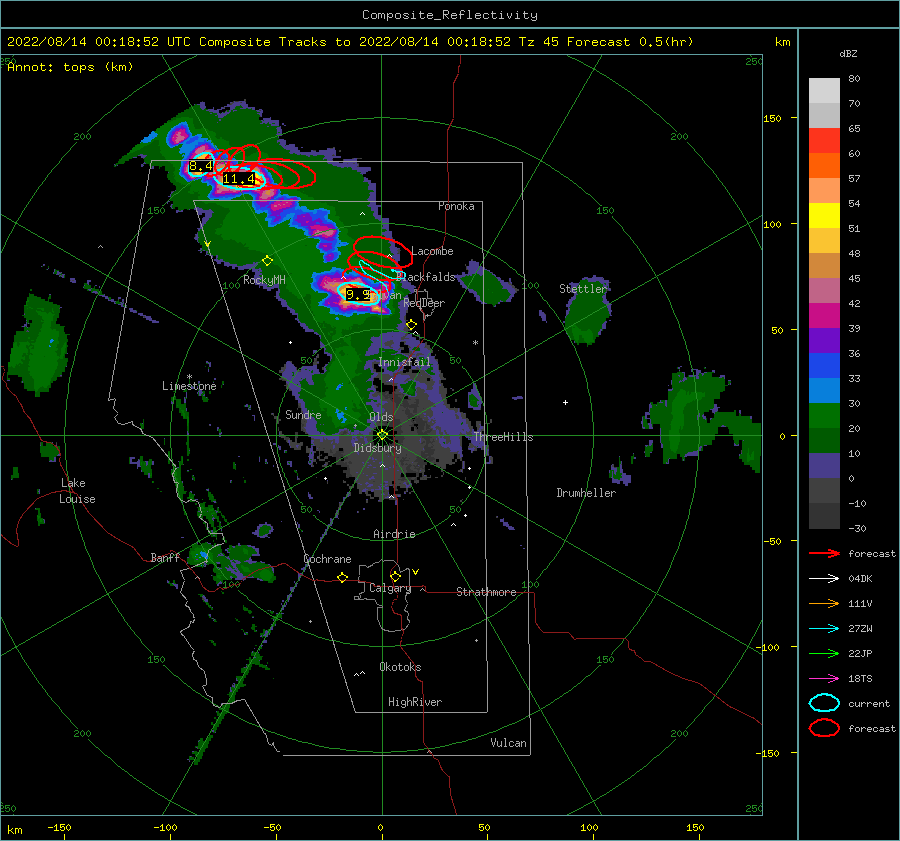Click the Okotoks label
Viewport: 900px width, 841px height.
[x=400, y=667]
